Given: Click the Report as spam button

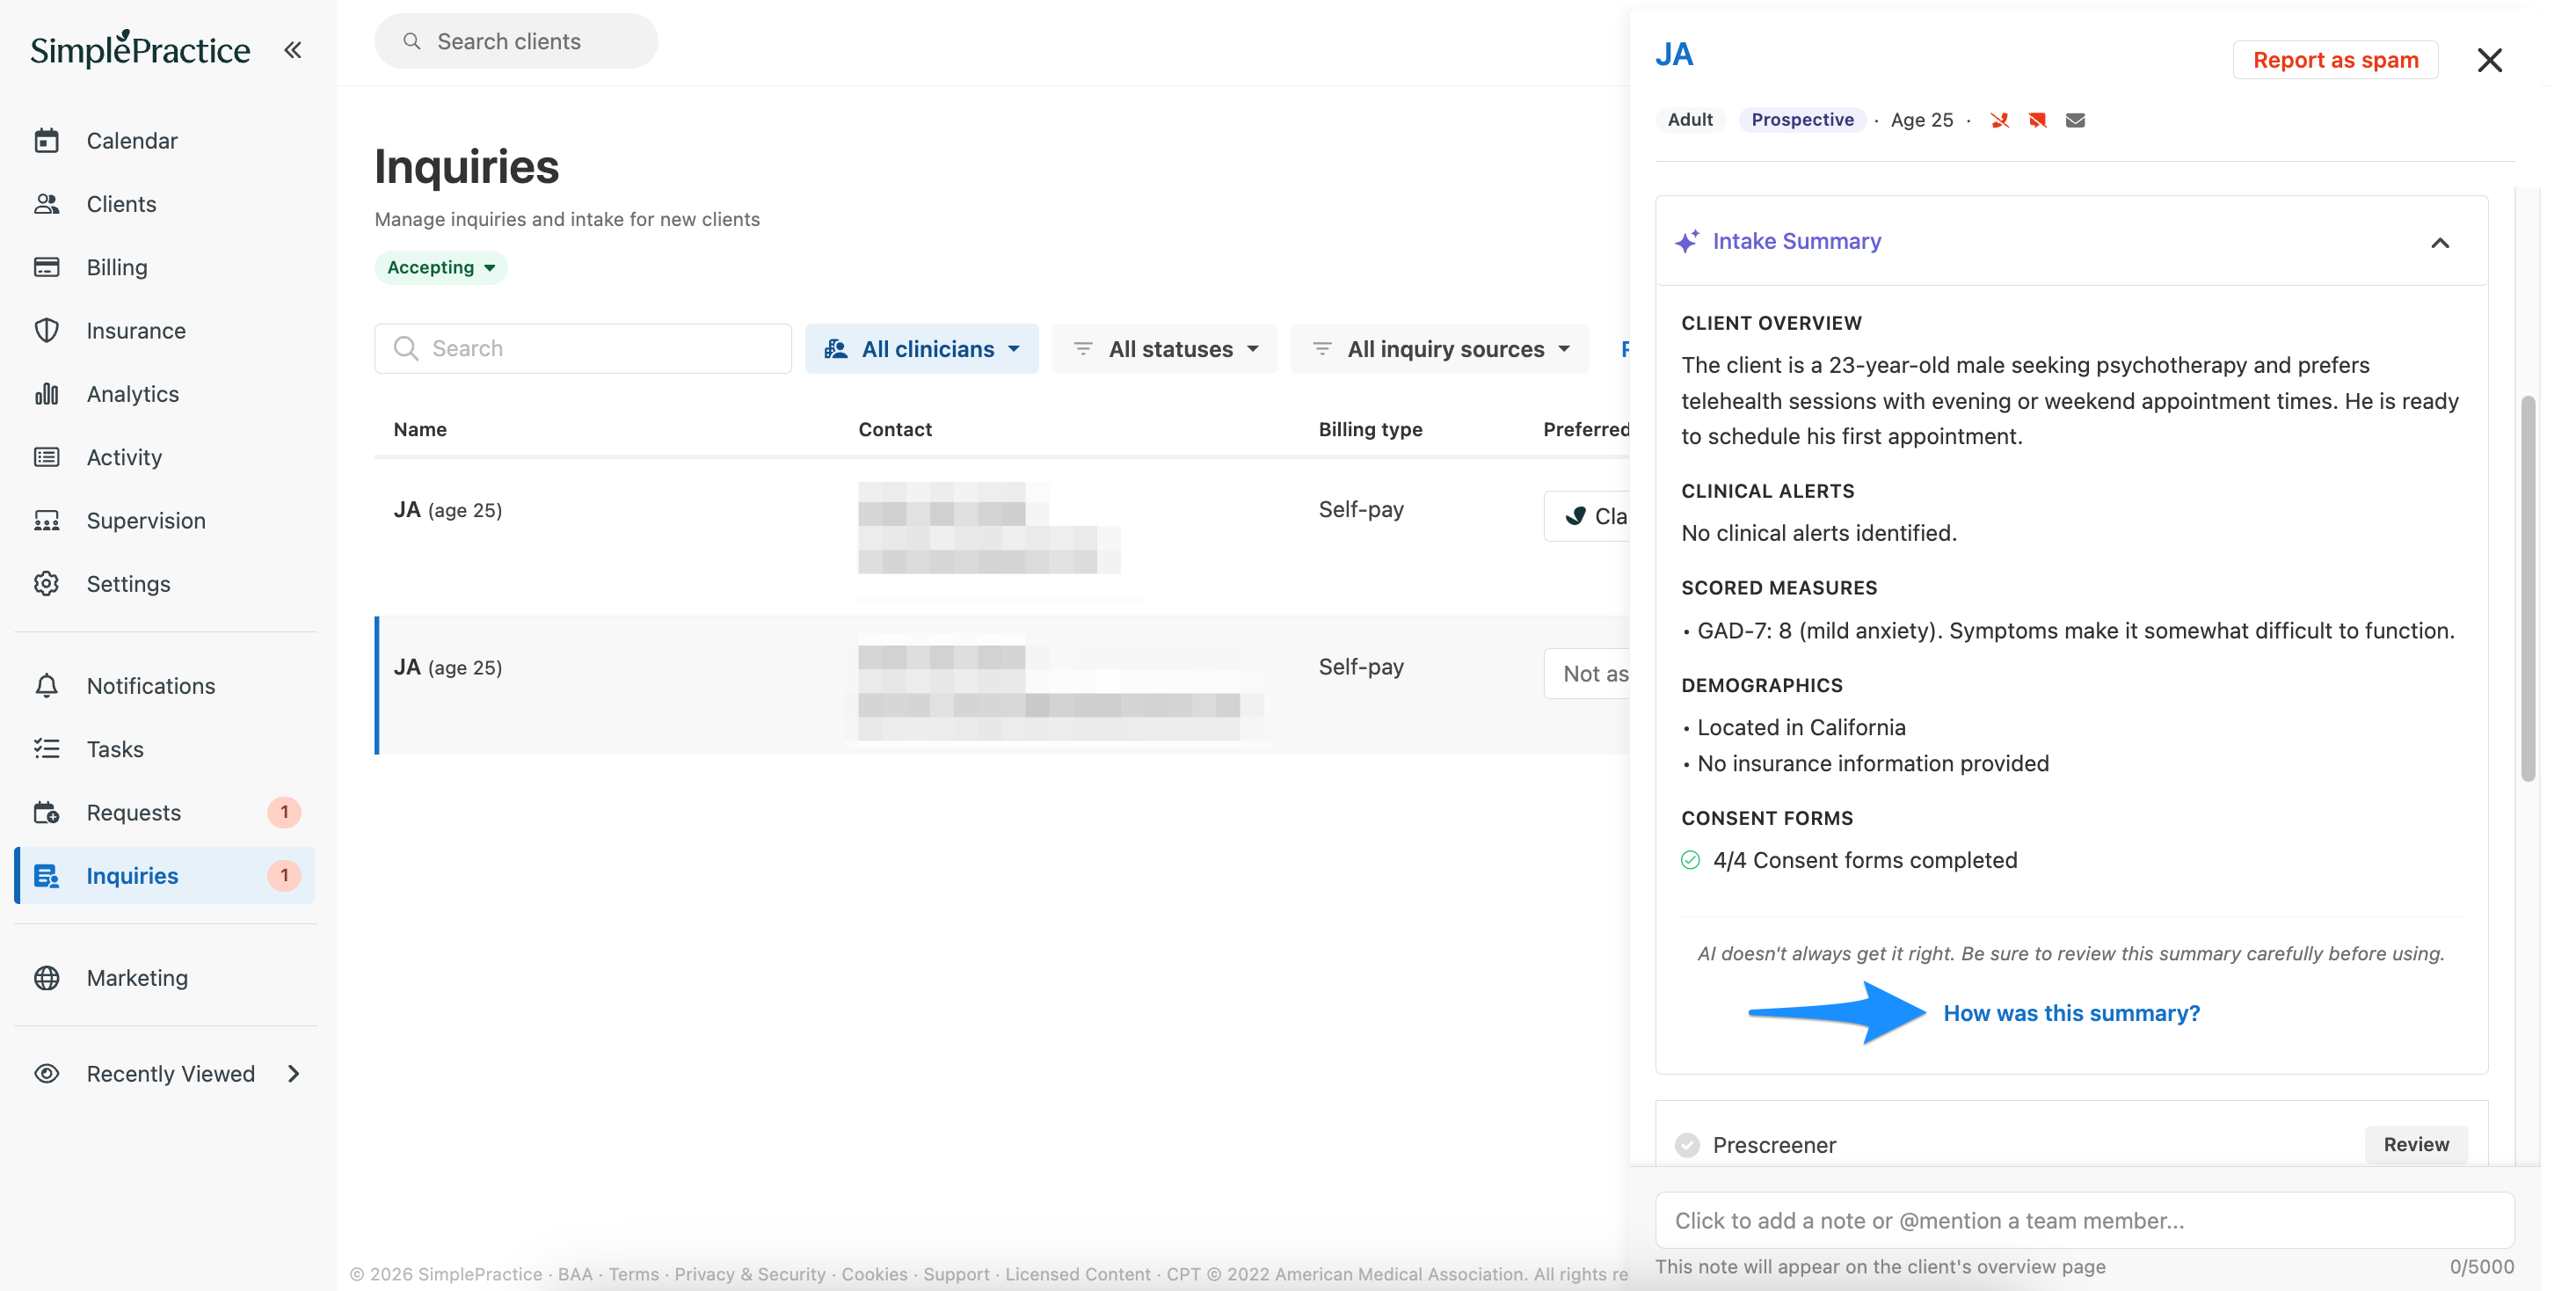Looking at the screenshot, I should tap(2335, 60).
